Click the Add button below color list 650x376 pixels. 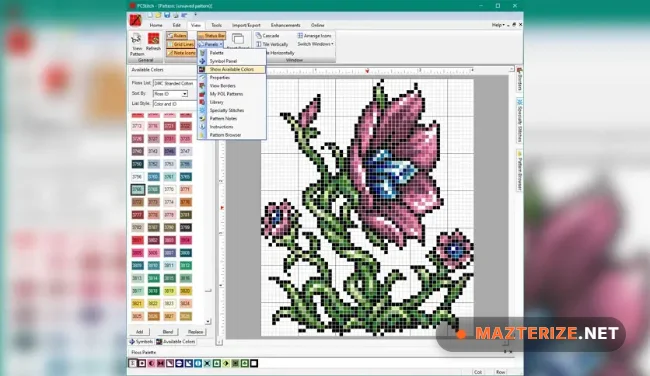coord(140,332)
